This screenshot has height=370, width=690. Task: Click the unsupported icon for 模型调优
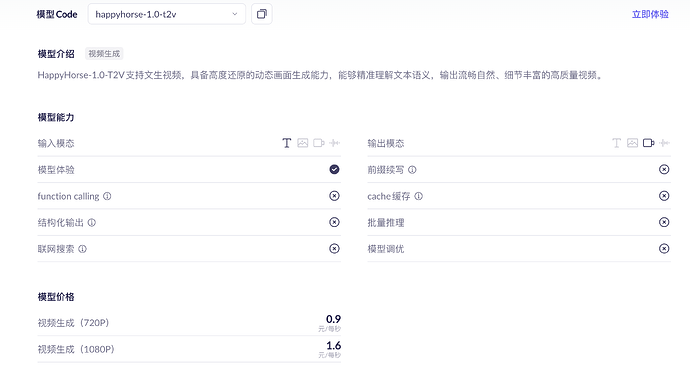coord(664,249)
